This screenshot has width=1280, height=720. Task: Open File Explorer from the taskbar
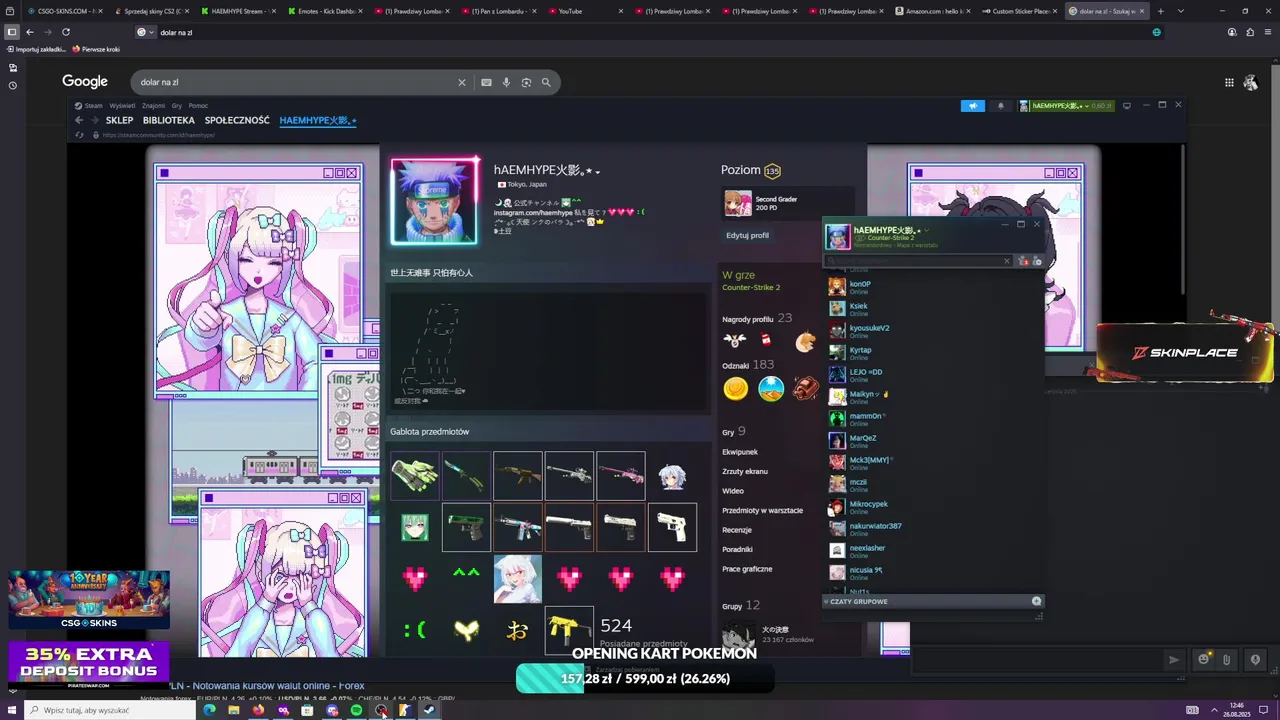point(234,710)
